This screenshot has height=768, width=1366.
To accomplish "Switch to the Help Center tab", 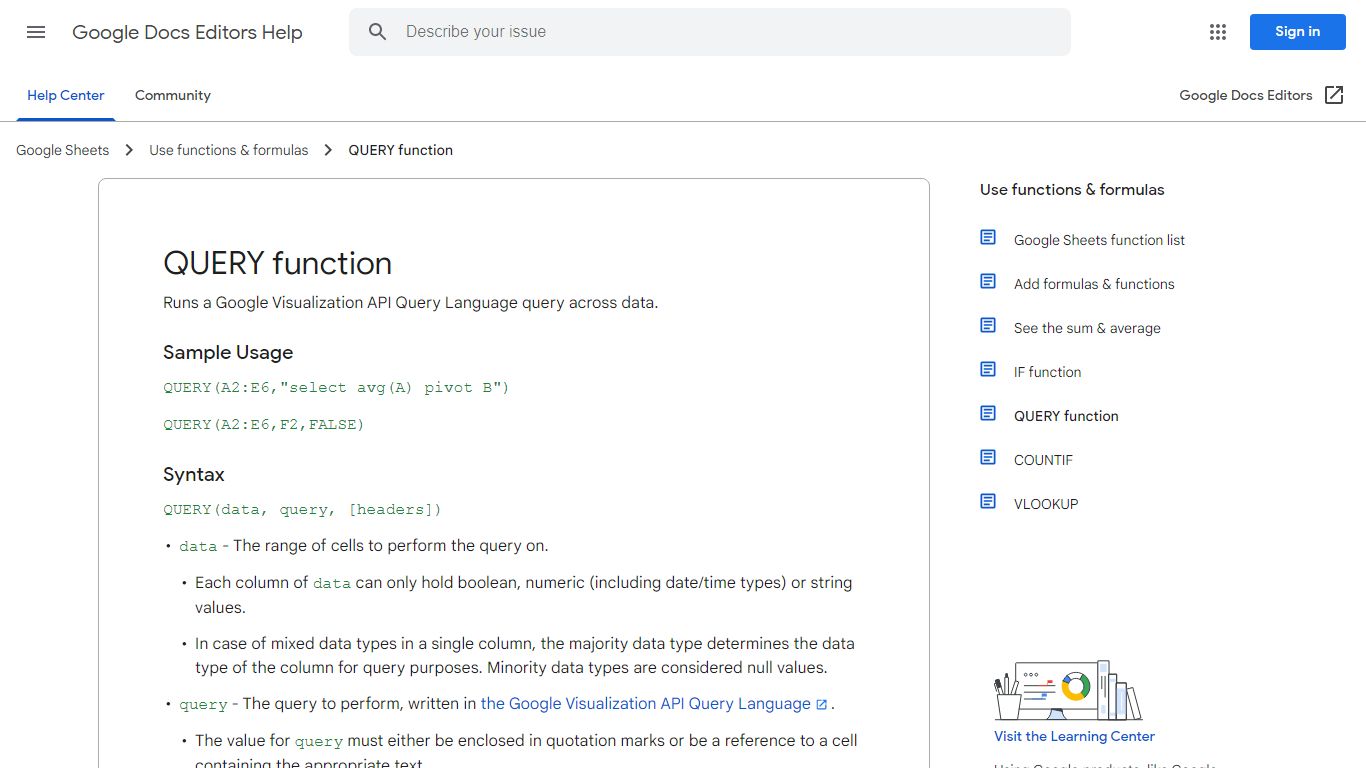I will tap(66, 95).
